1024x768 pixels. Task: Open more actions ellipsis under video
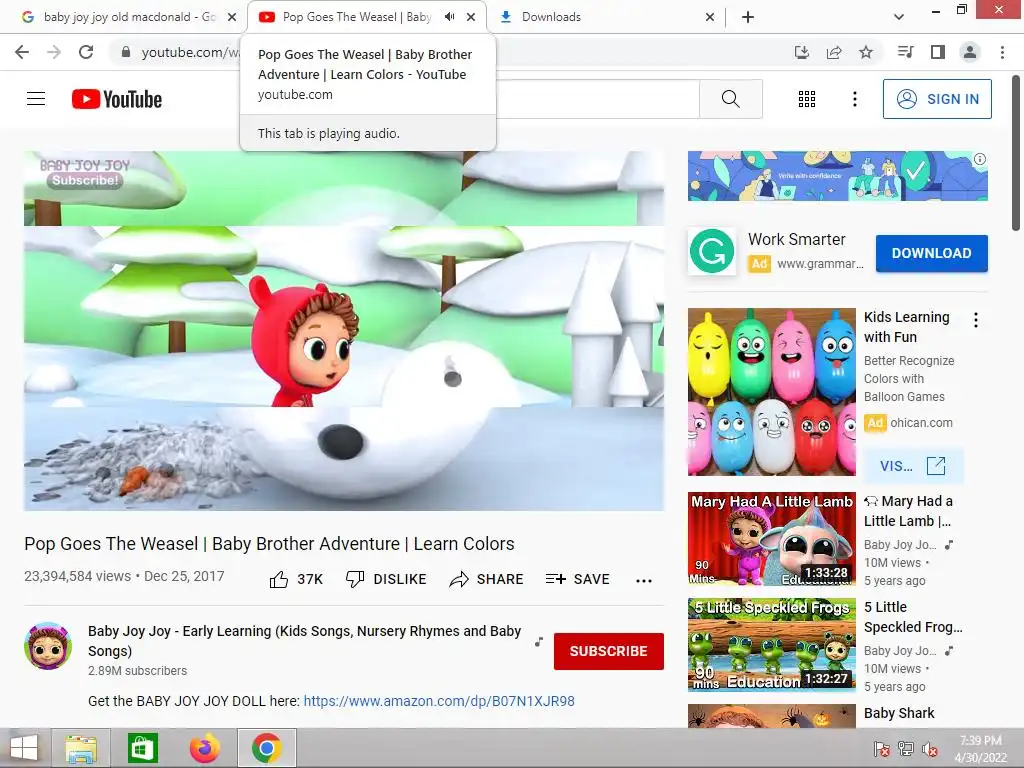click(644, 581)
